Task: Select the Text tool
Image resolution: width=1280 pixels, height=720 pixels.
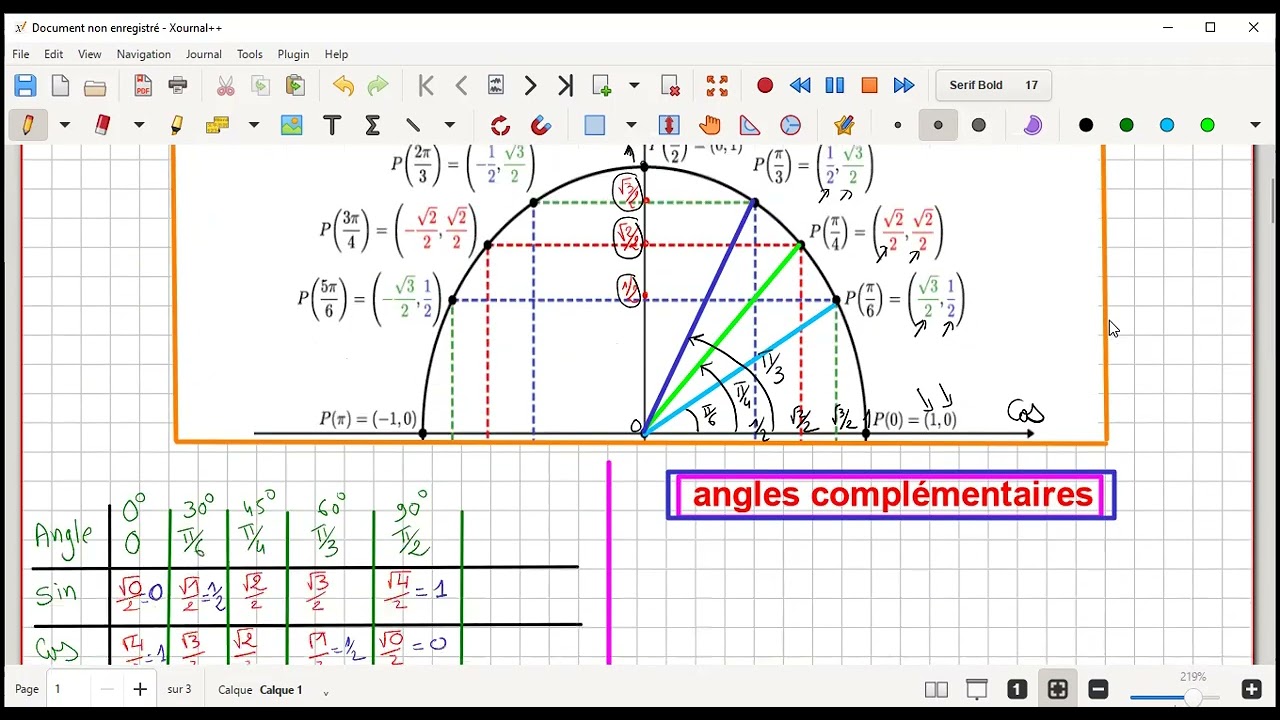Action: 332,125
